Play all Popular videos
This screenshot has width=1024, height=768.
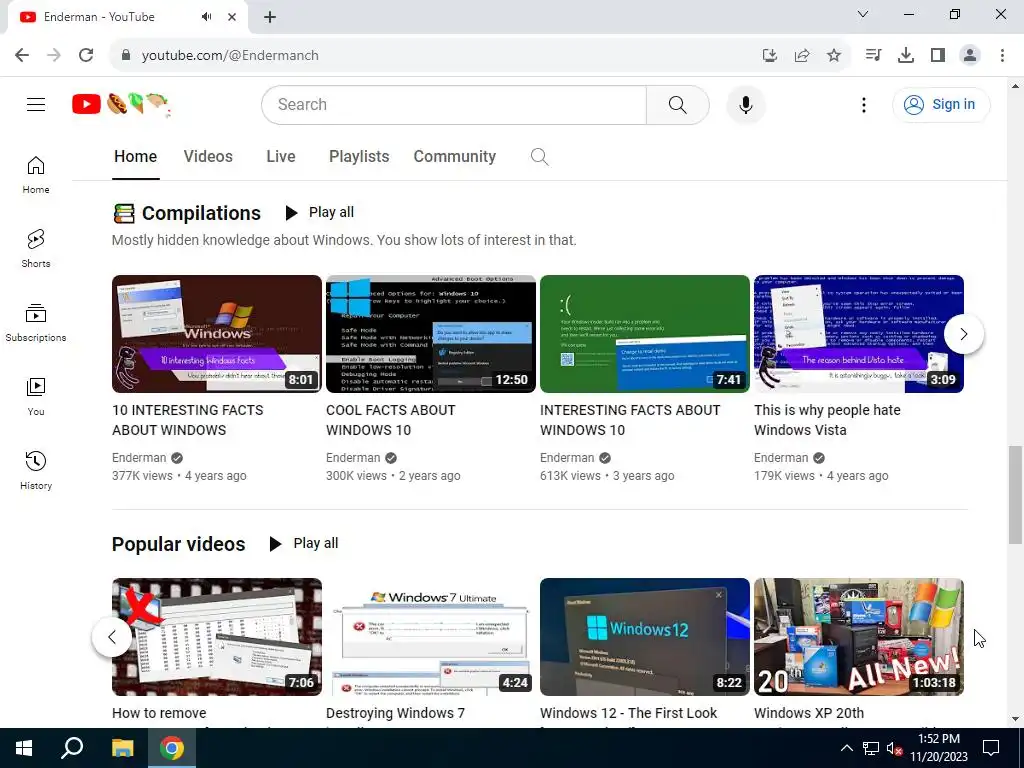(304, 543)
